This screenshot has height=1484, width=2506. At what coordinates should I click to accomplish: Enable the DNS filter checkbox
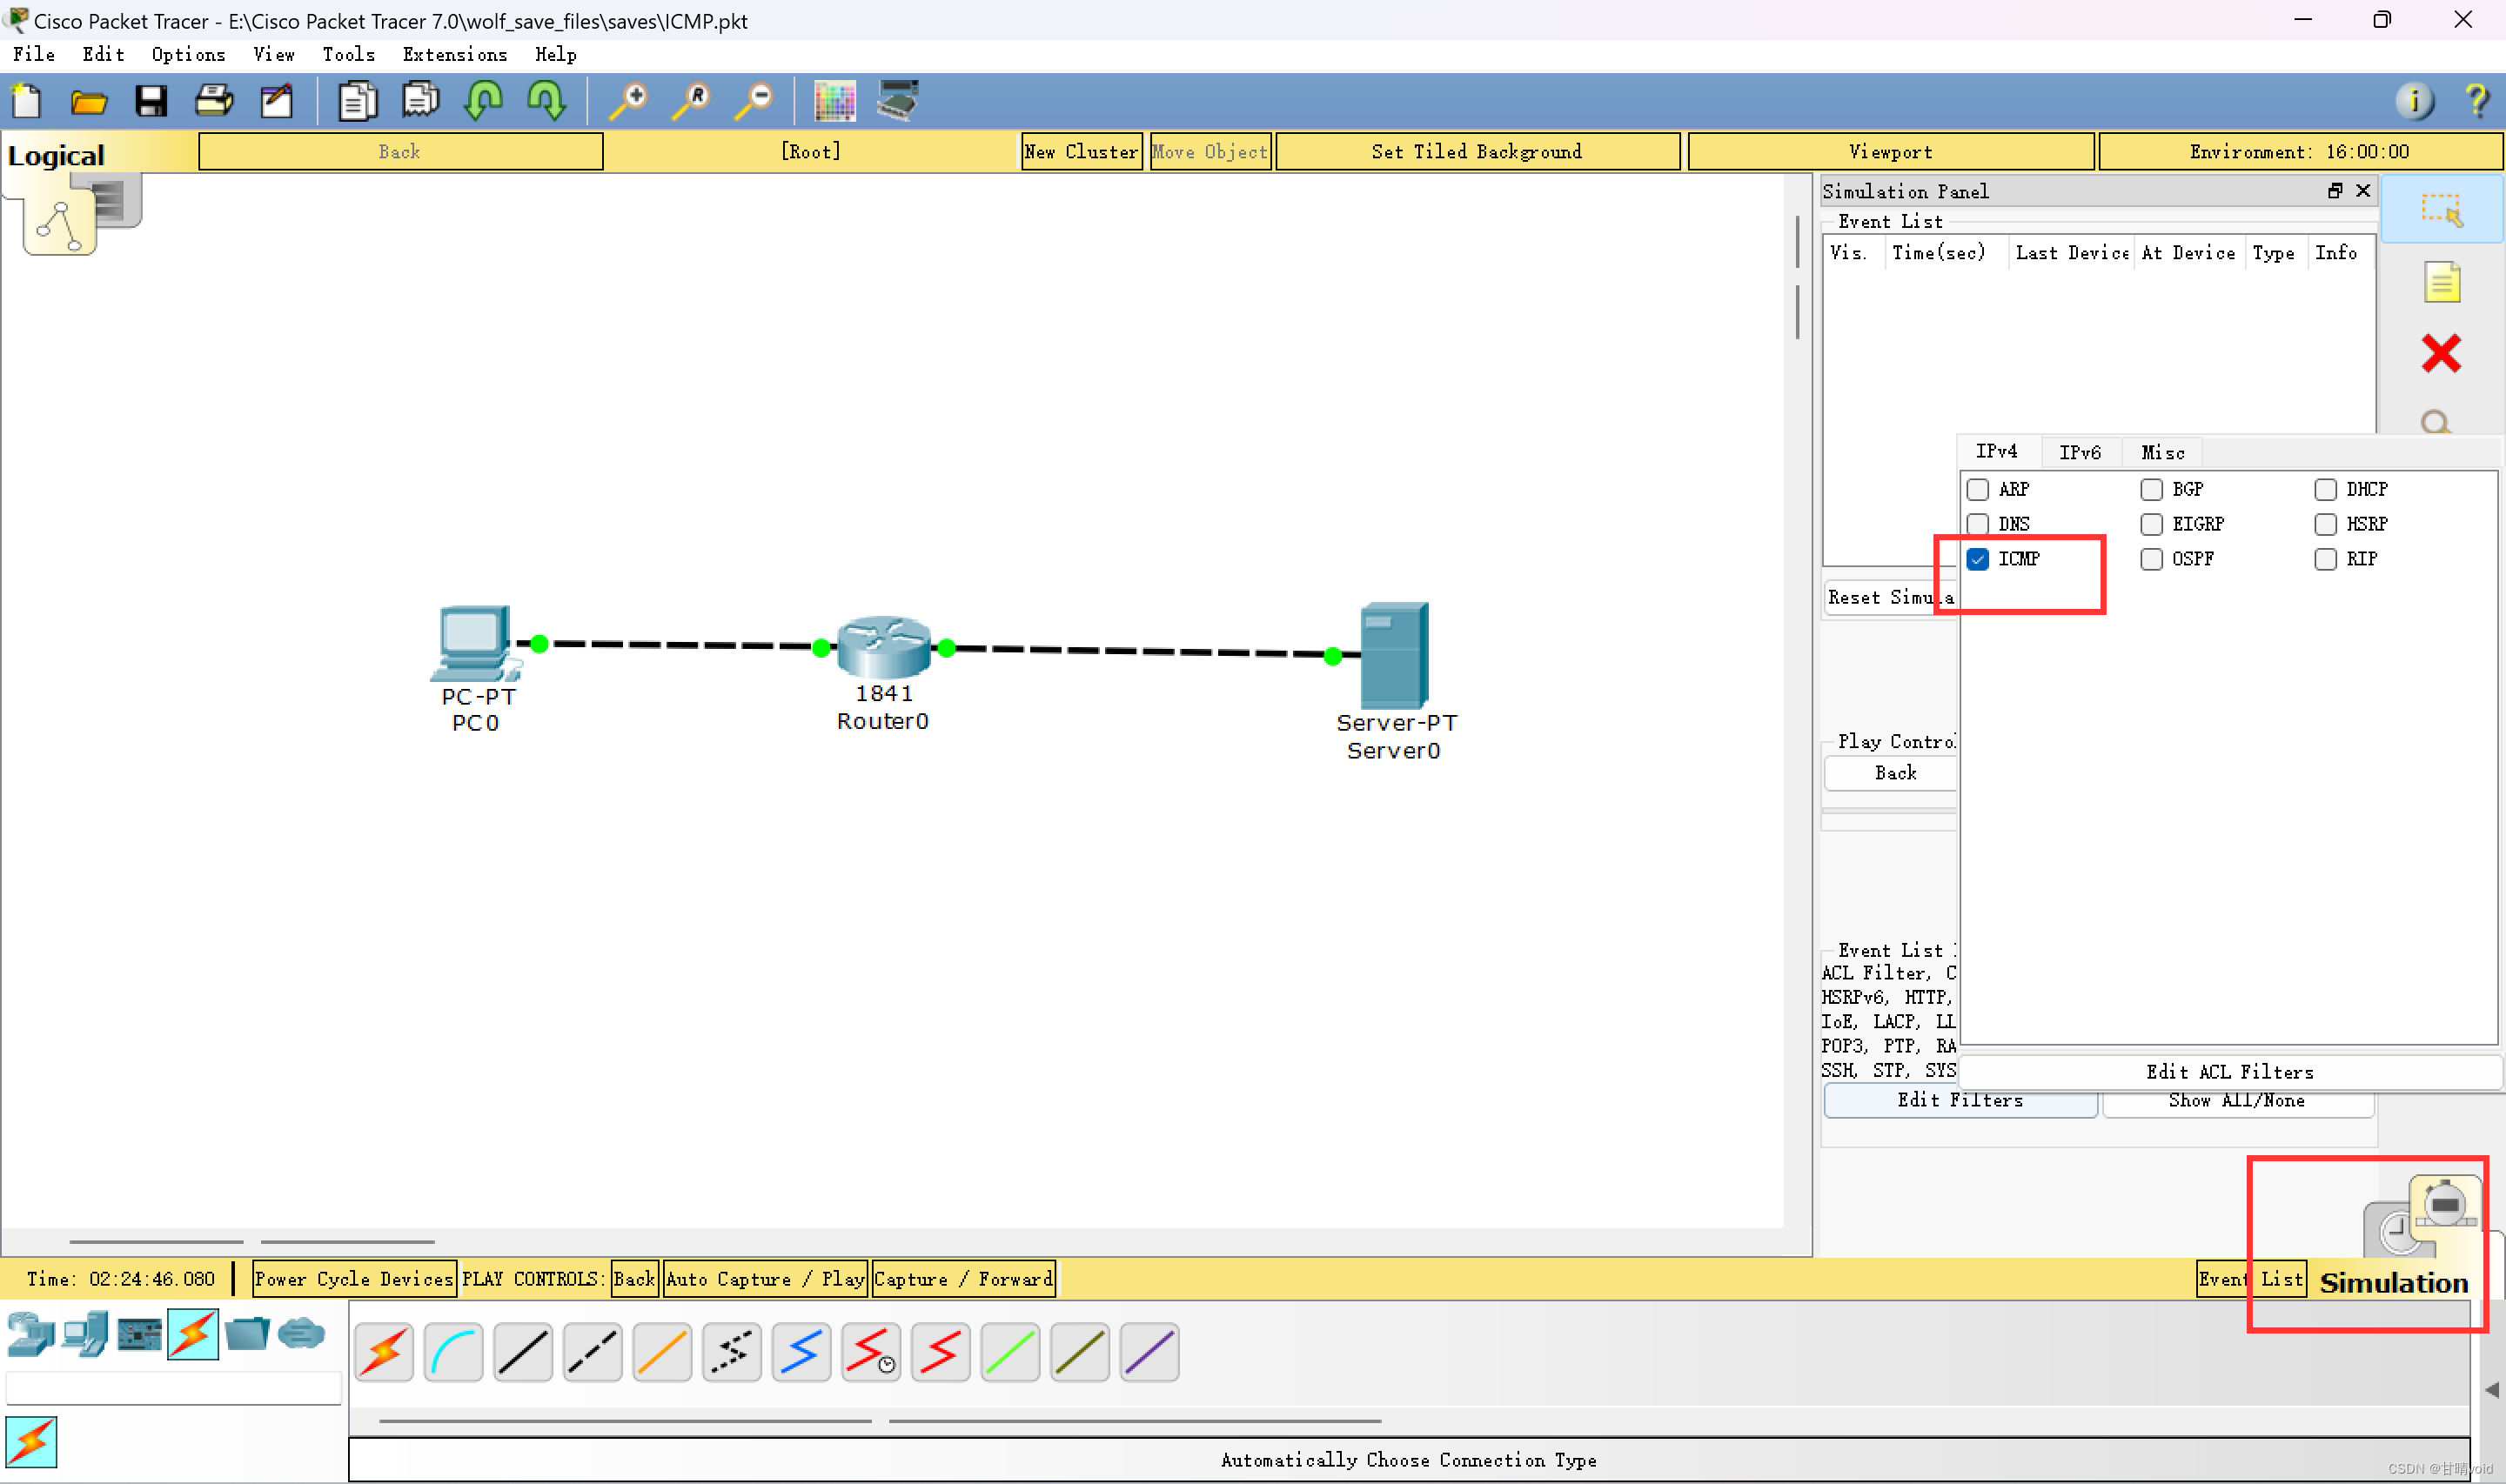pos(1978,524)
